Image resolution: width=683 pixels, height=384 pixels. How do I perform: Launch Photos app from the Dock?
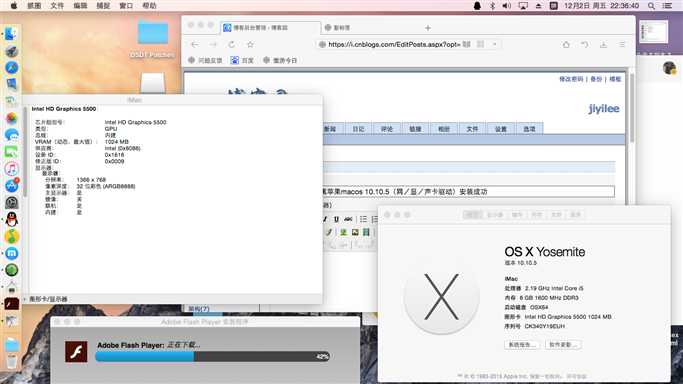[x=11, y=118]
